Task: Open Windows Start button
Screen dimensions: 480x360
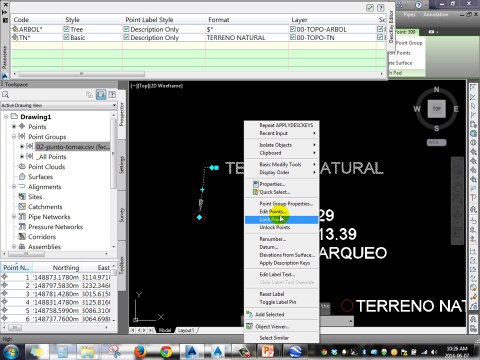Action: tap(12, 352)
